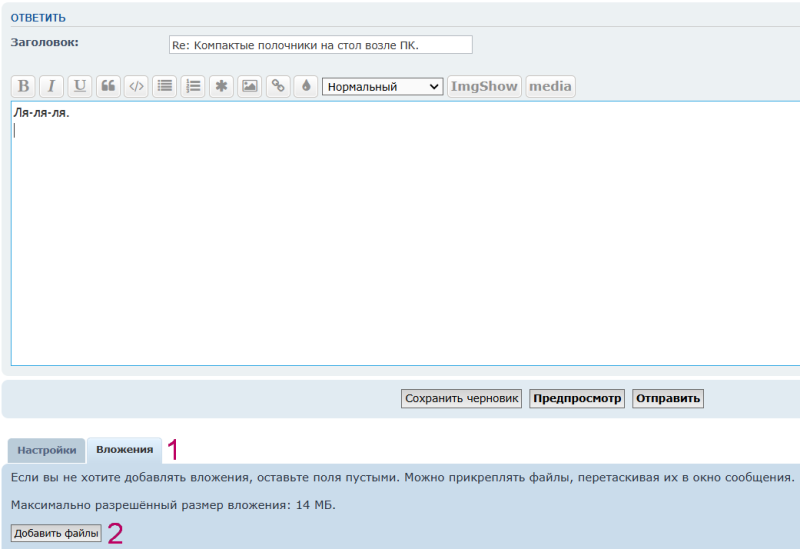Insert quote block using quotation icon

point(108,86)
